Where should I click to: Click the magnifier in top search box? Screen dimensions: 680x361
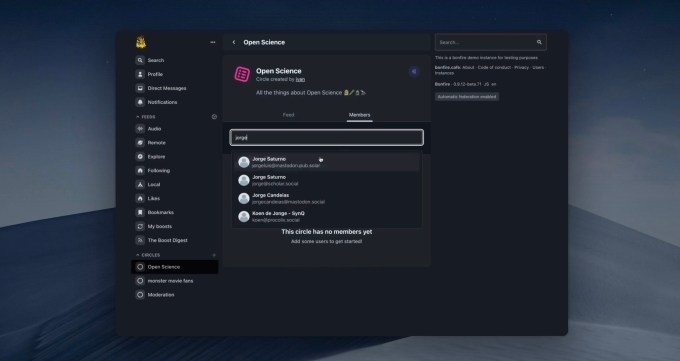pyautogui.click(x=539, y=42)
